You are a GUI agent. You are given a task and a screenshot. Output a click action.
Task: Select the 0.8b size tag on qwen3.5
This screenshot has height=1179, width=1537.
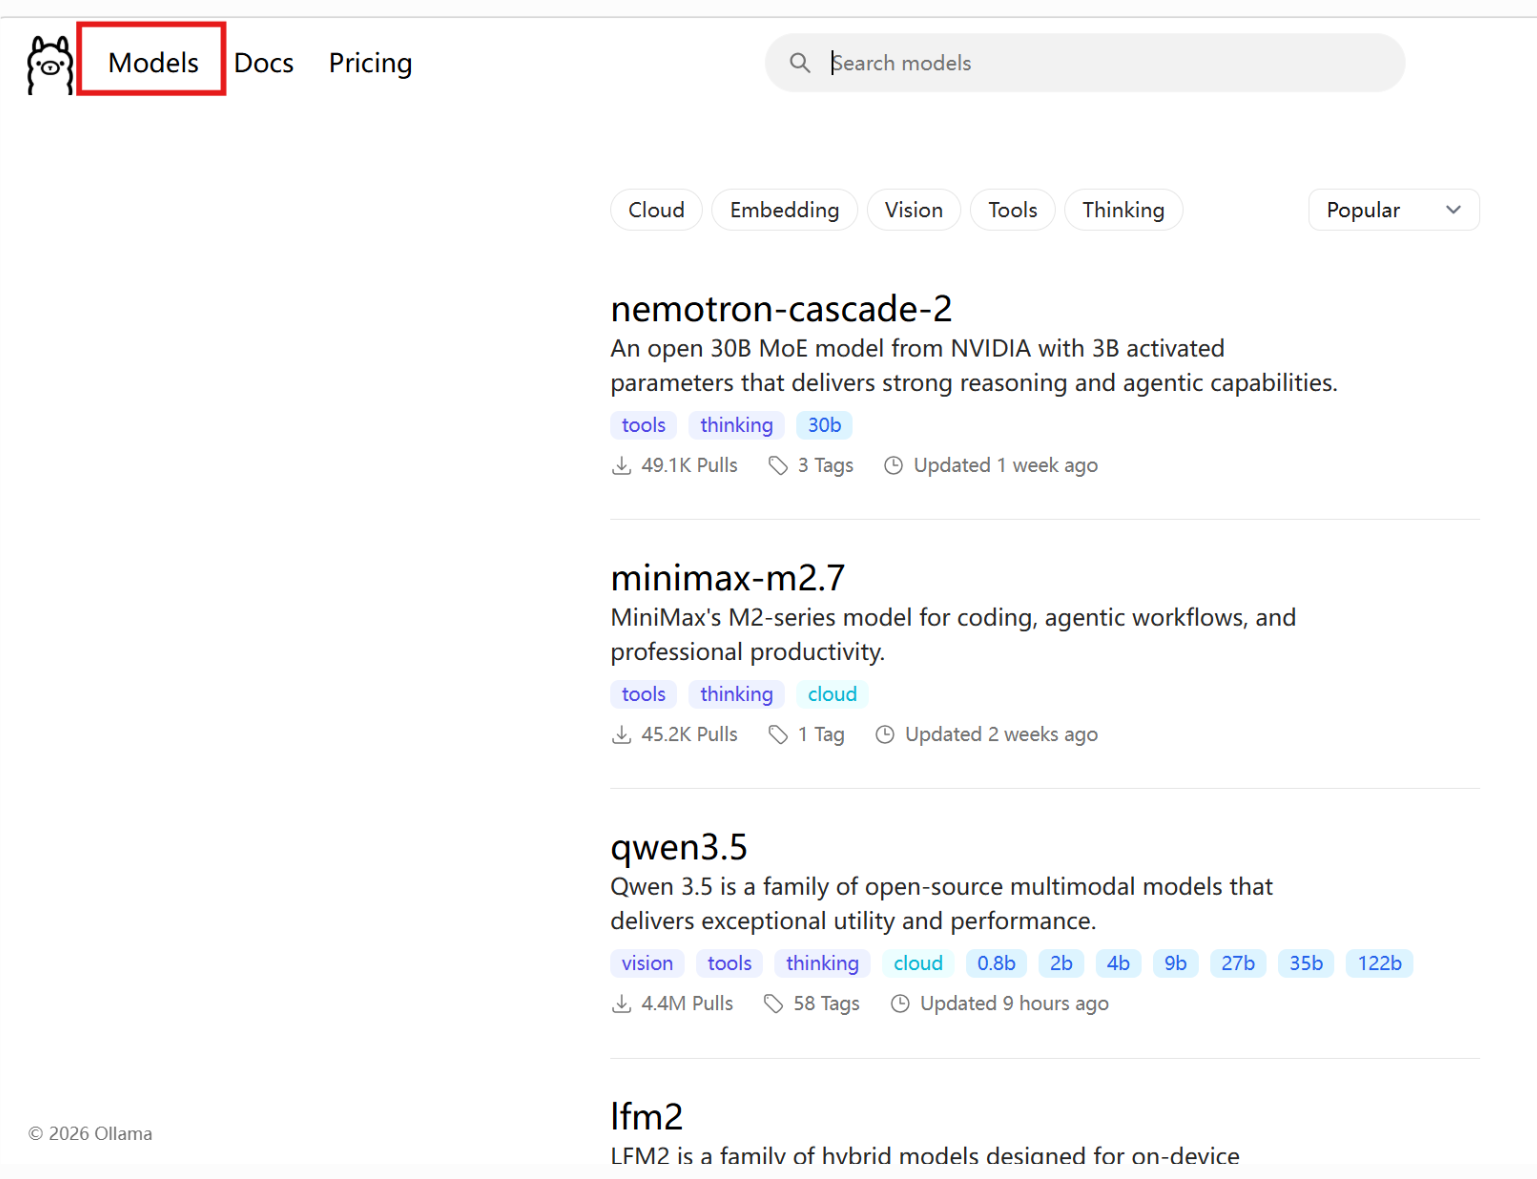[x=996, y=963]
